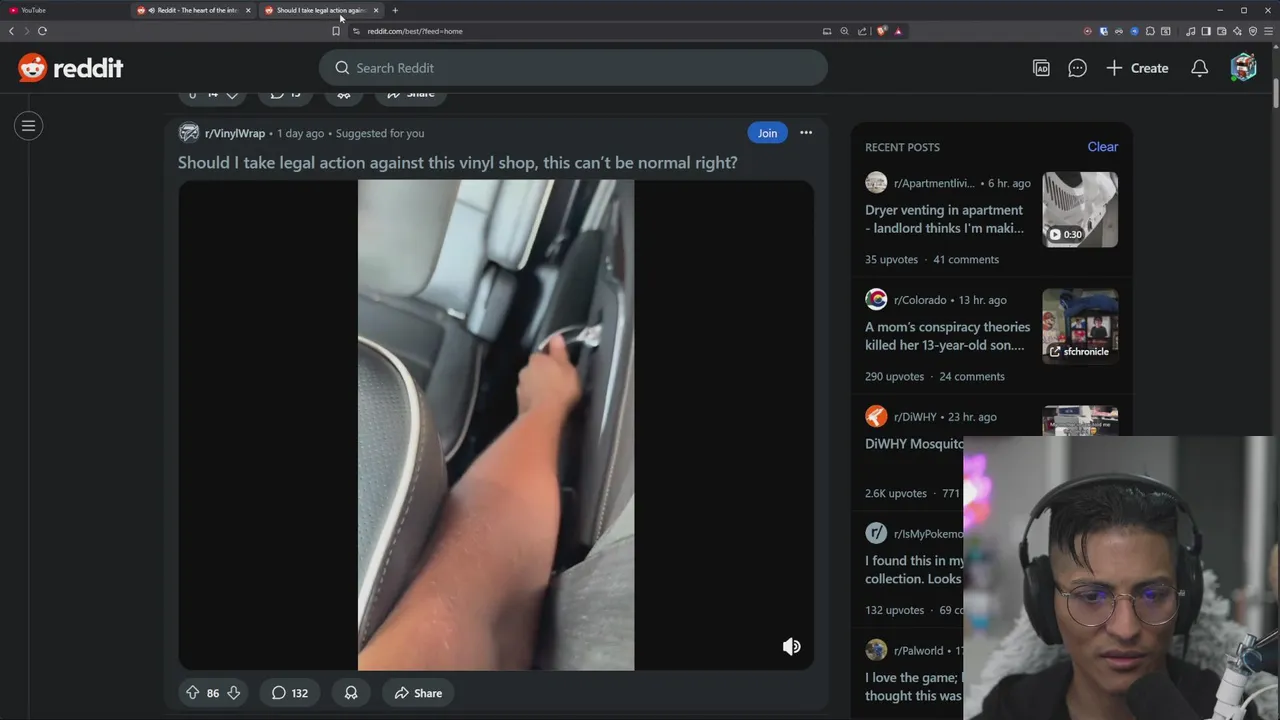Focus the Search Reddit field
Viewport: 1280px width, 720px height.
click(x=573, y=68)
